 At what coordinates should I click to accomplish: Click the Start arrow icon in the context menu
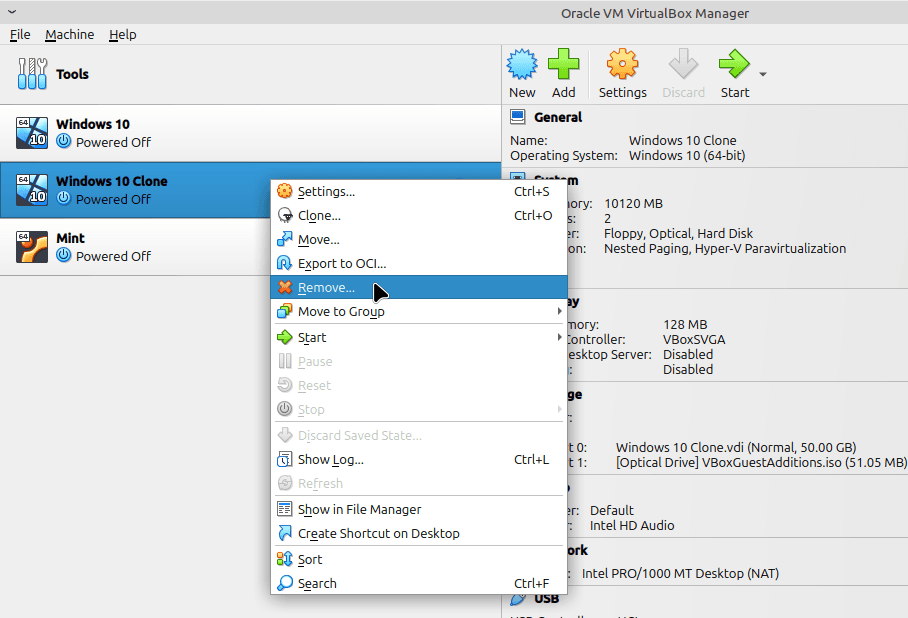284,337
